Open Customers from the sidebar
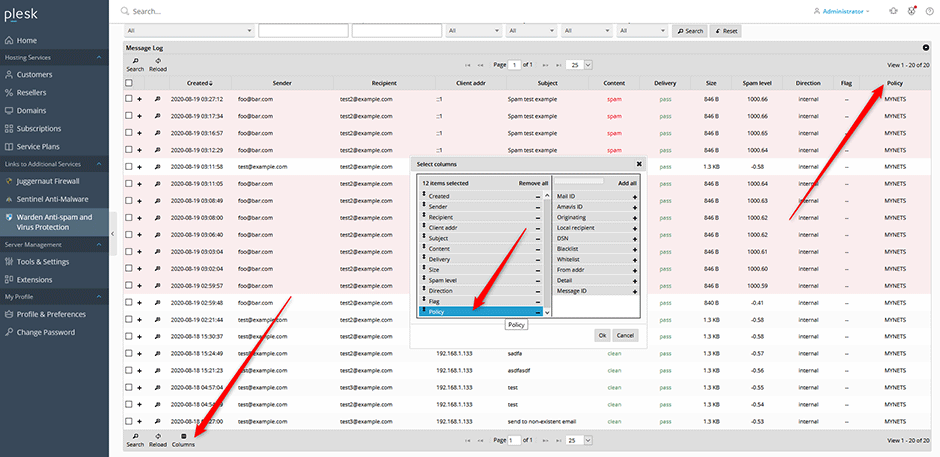 [34, 75]
